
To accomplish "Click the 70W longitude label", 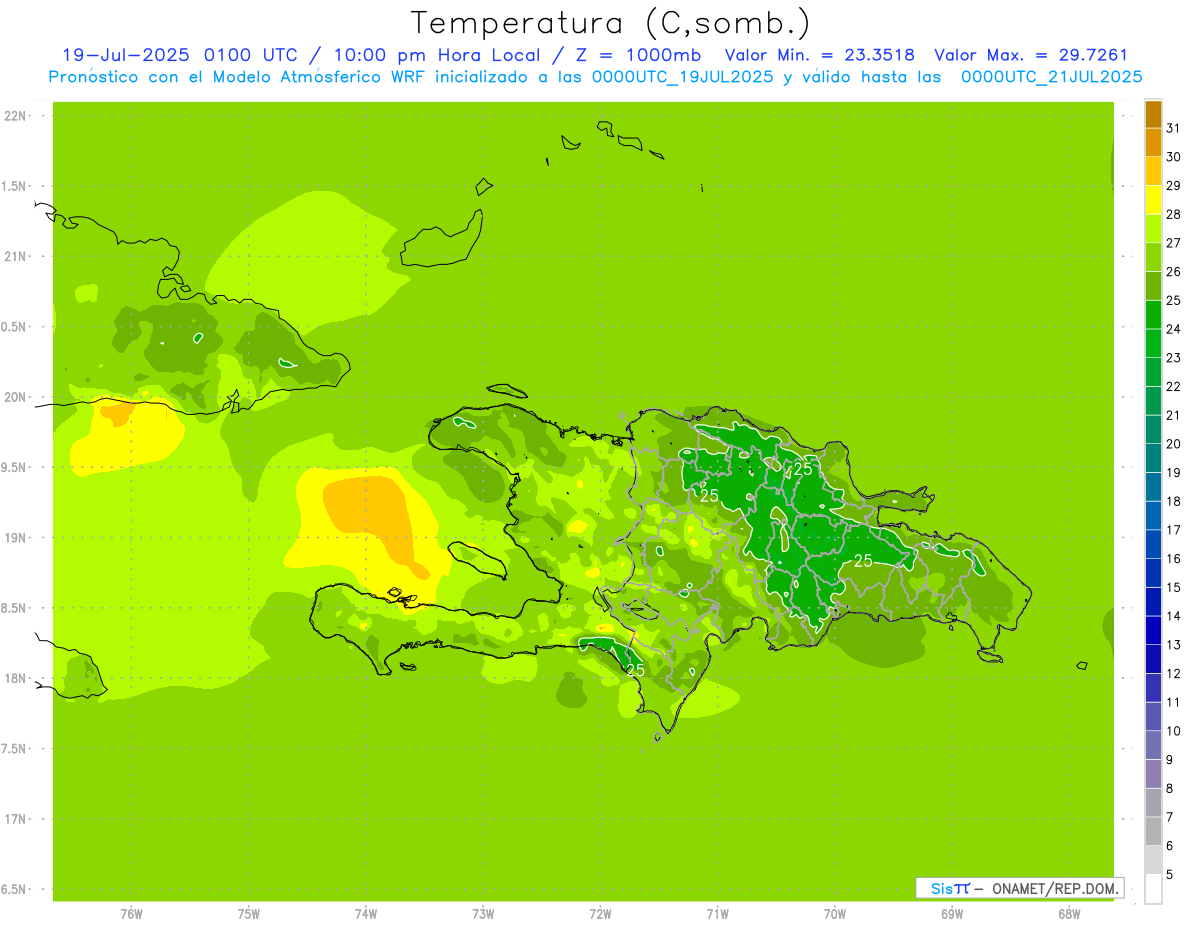I will point(835,914).
